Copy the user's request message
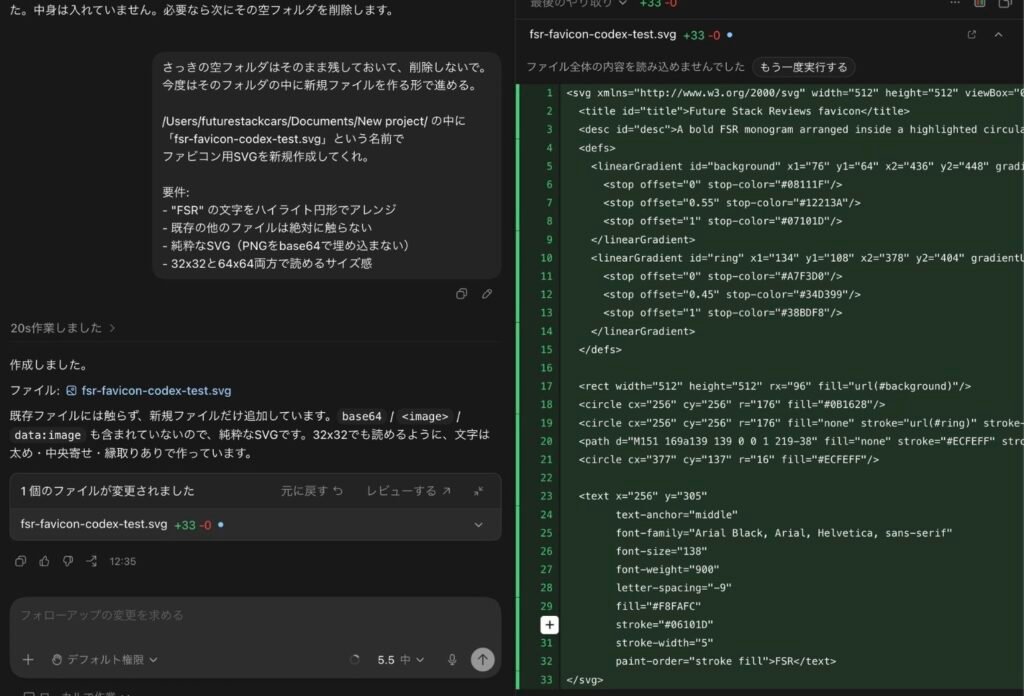The width and height of the screenshot is (1024, 696). (x=461, y=294)
